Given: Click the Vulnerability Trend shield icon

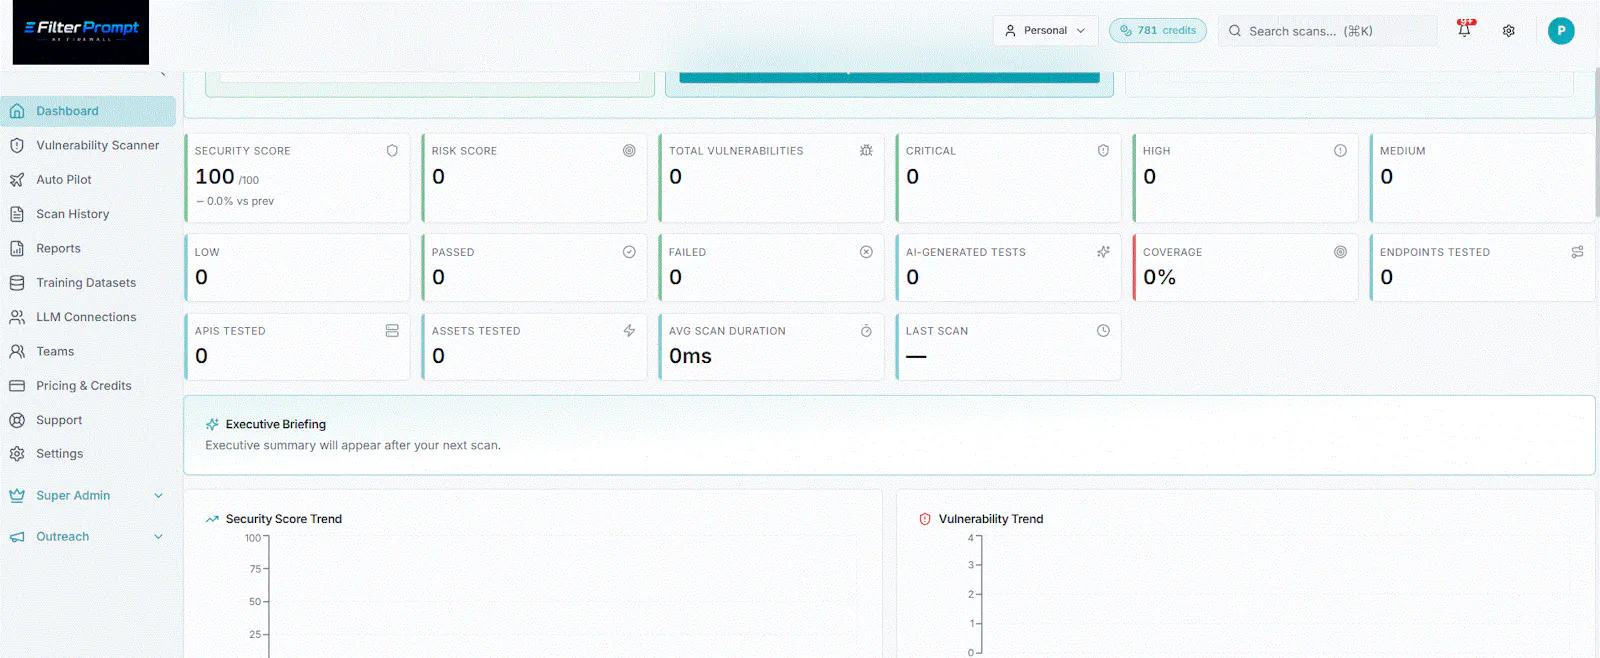Looking at the screenshot, I should (x=925, y=519).
